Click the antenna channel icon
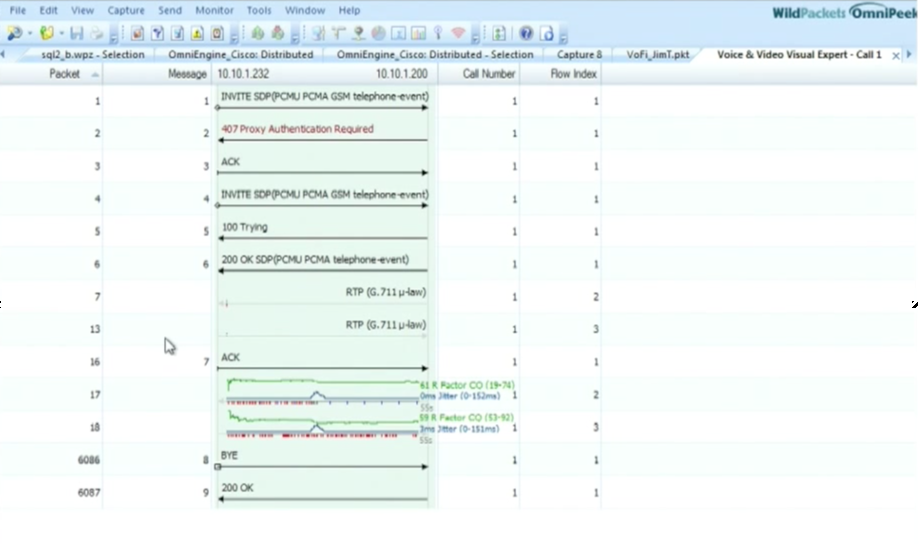 pos(438,33)
